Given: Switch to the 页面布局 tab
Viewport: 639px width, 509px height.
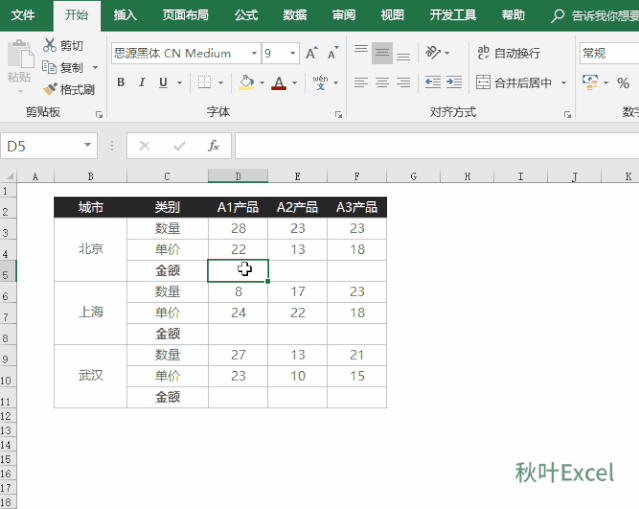Looking at the screenshot, I should coord(185,15).
